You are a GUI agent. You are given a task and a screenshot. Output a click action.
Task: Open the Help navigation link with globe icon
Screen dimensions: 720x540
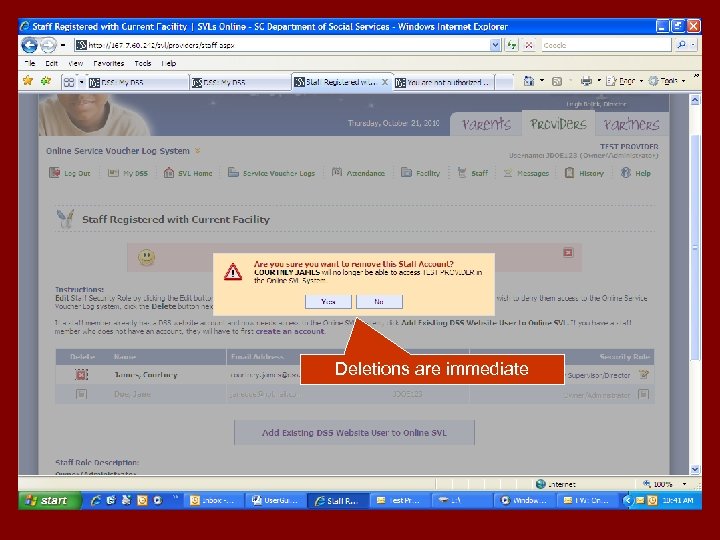636,173
